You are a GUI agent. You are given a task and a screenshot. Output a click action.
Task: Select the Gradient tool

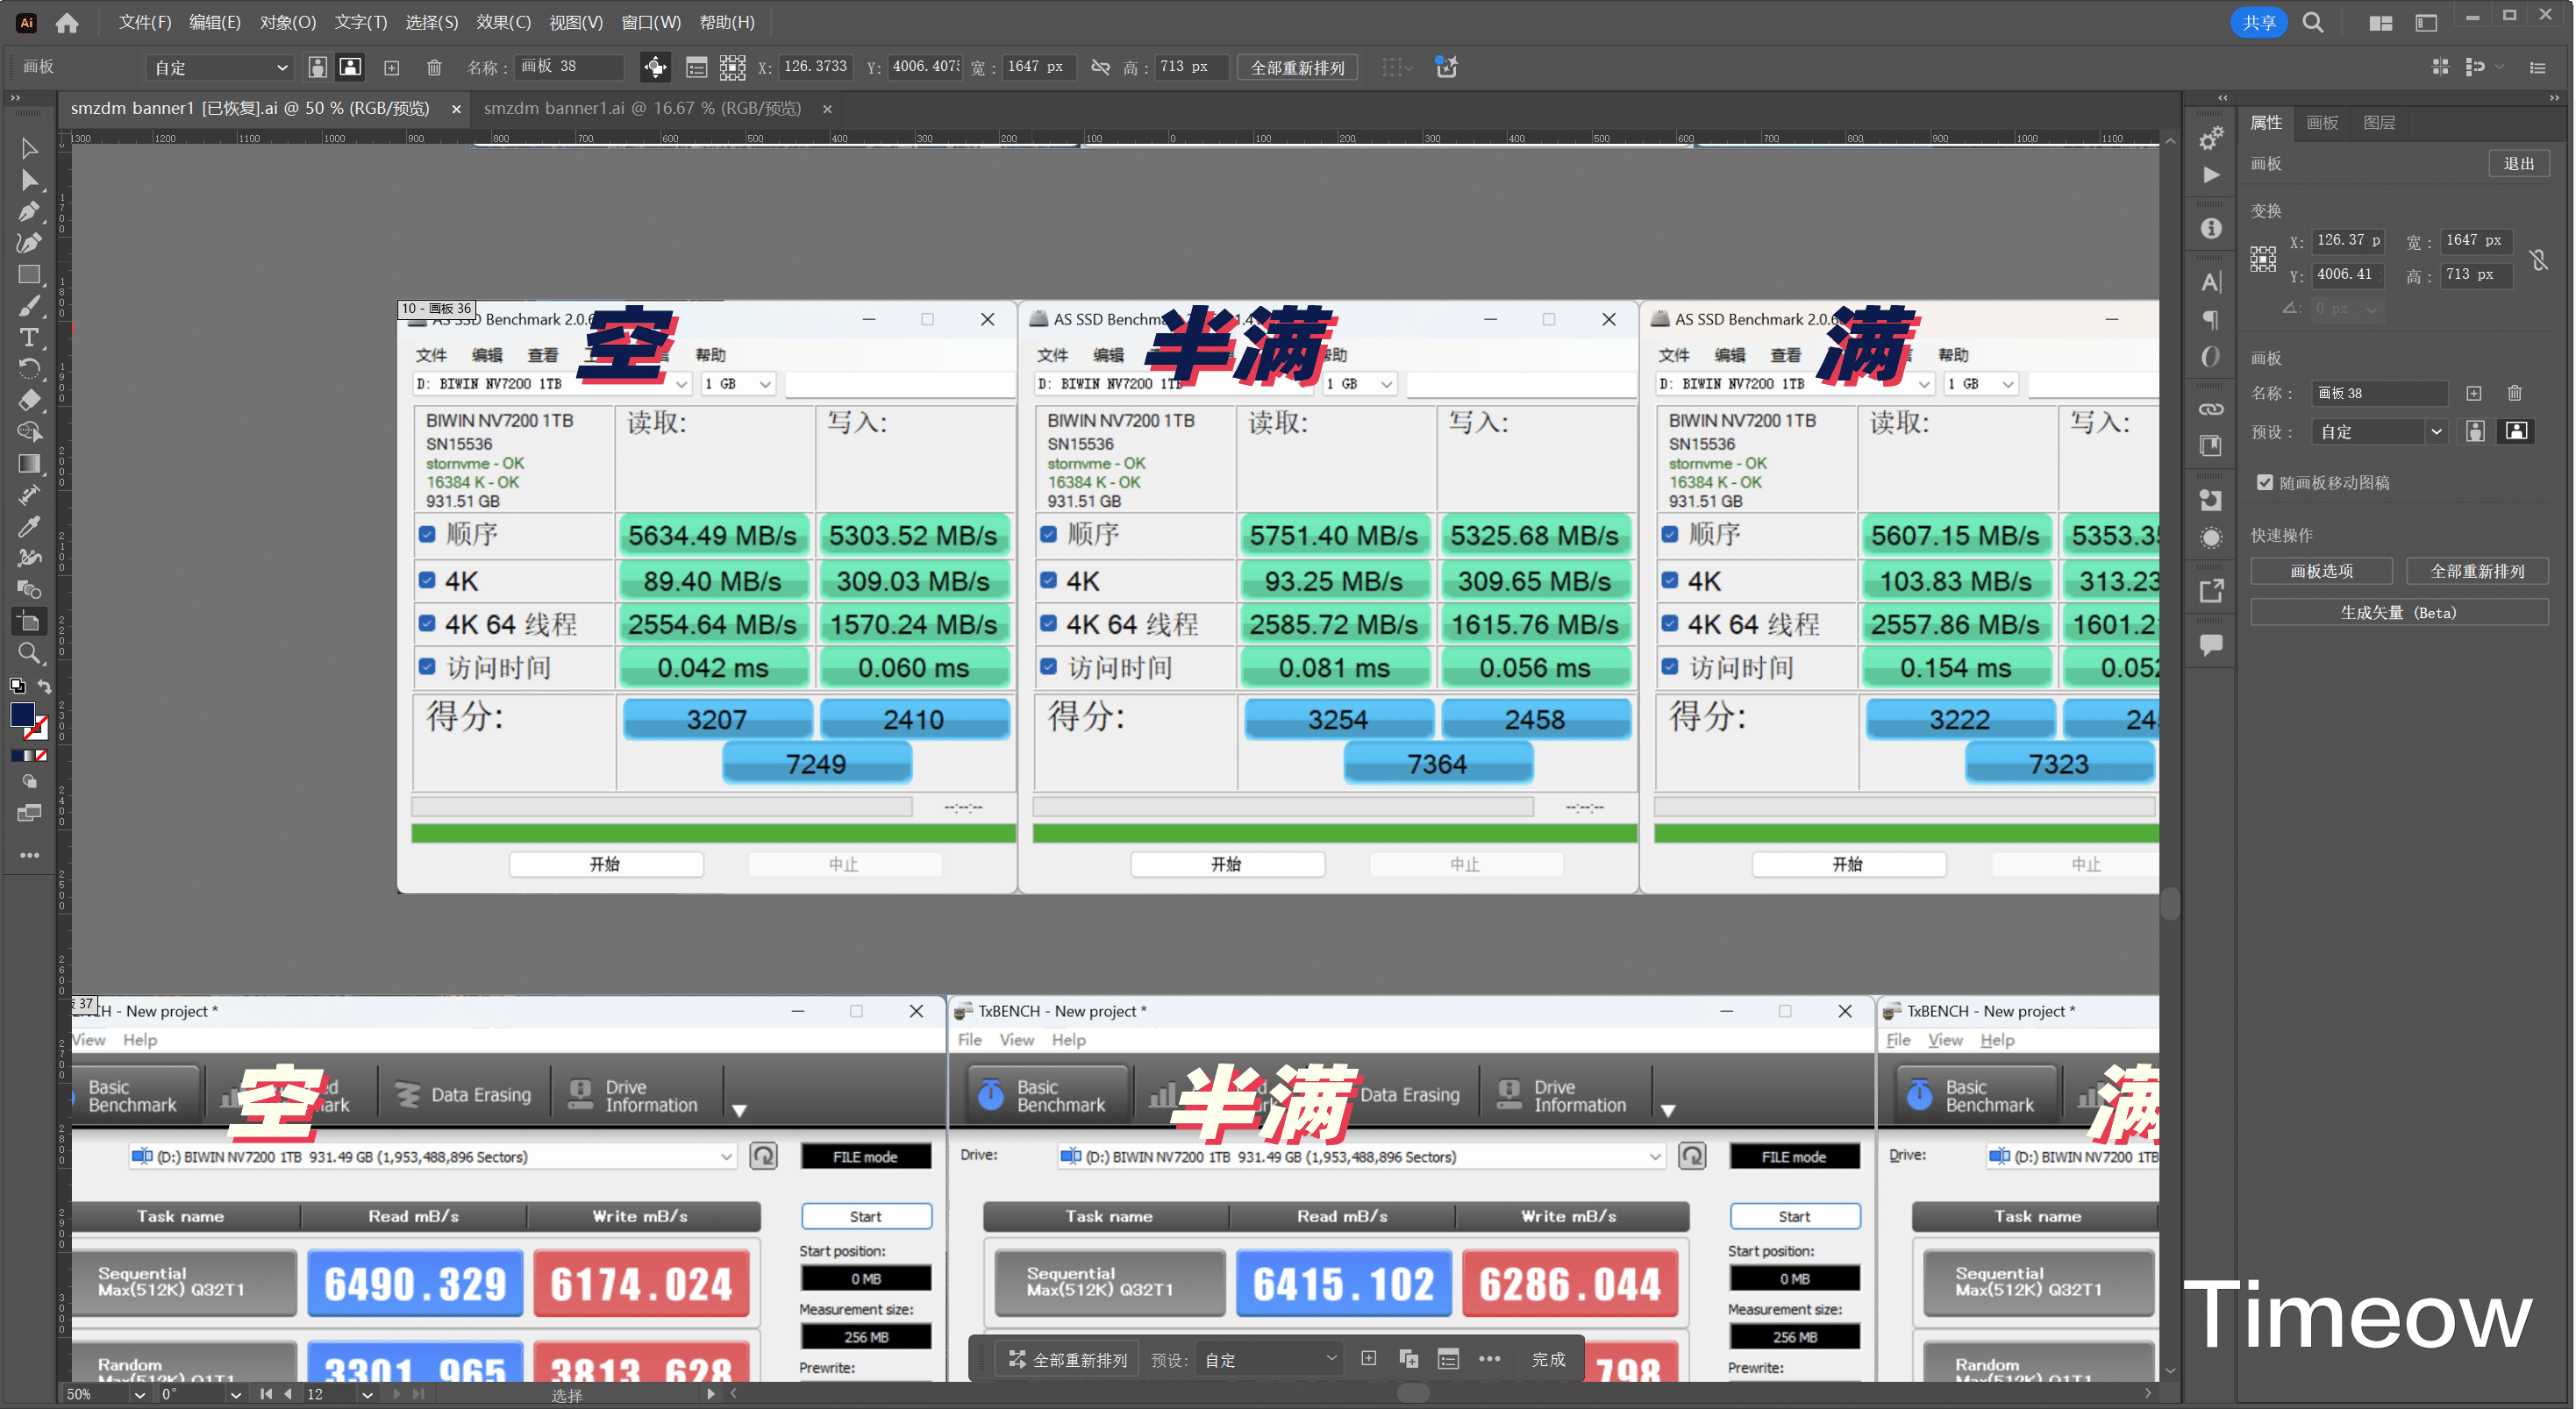tap(29, 464)
